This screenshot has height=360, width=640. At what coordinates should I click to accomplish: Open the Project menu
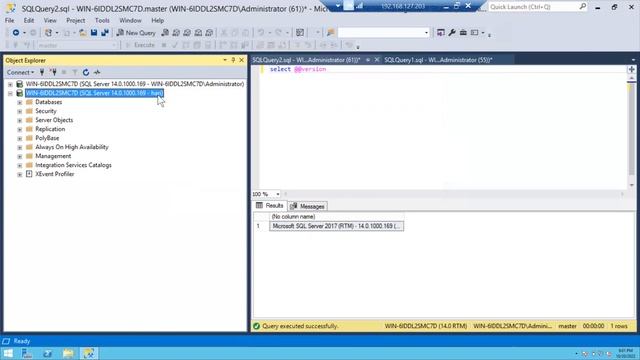[x=76, y=20]
